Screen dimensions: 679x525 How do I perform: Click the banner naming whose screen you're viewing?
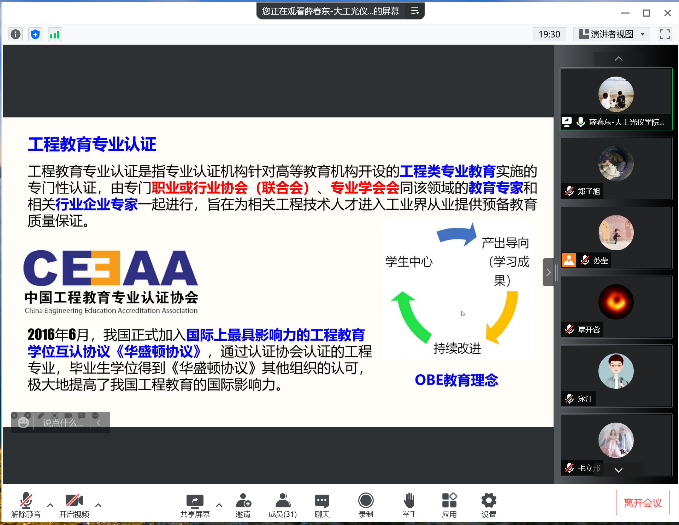point(331,11)
